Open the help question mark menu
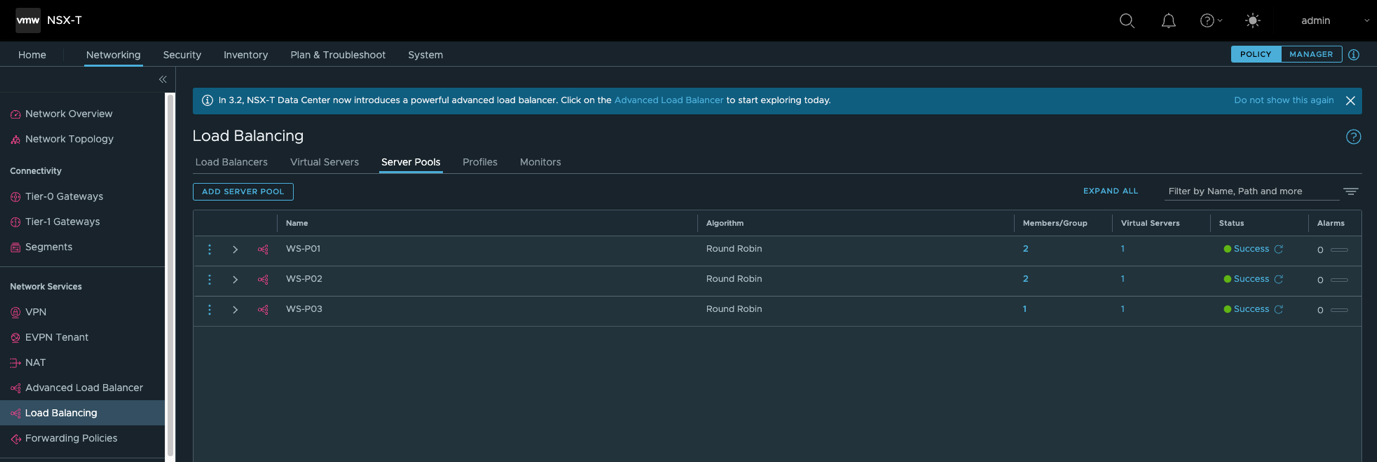The image size is (1377, 462). tap(1210, 20)
